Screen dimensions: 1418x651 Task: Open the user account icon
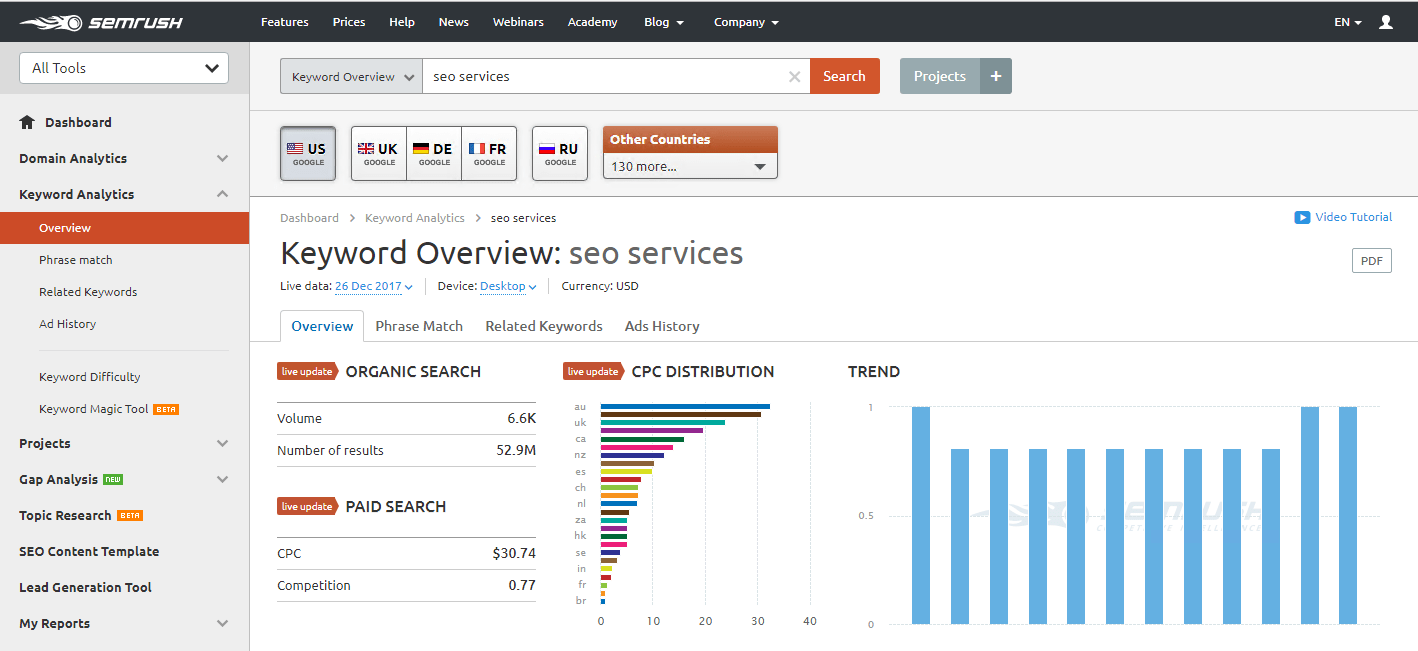1385,22
